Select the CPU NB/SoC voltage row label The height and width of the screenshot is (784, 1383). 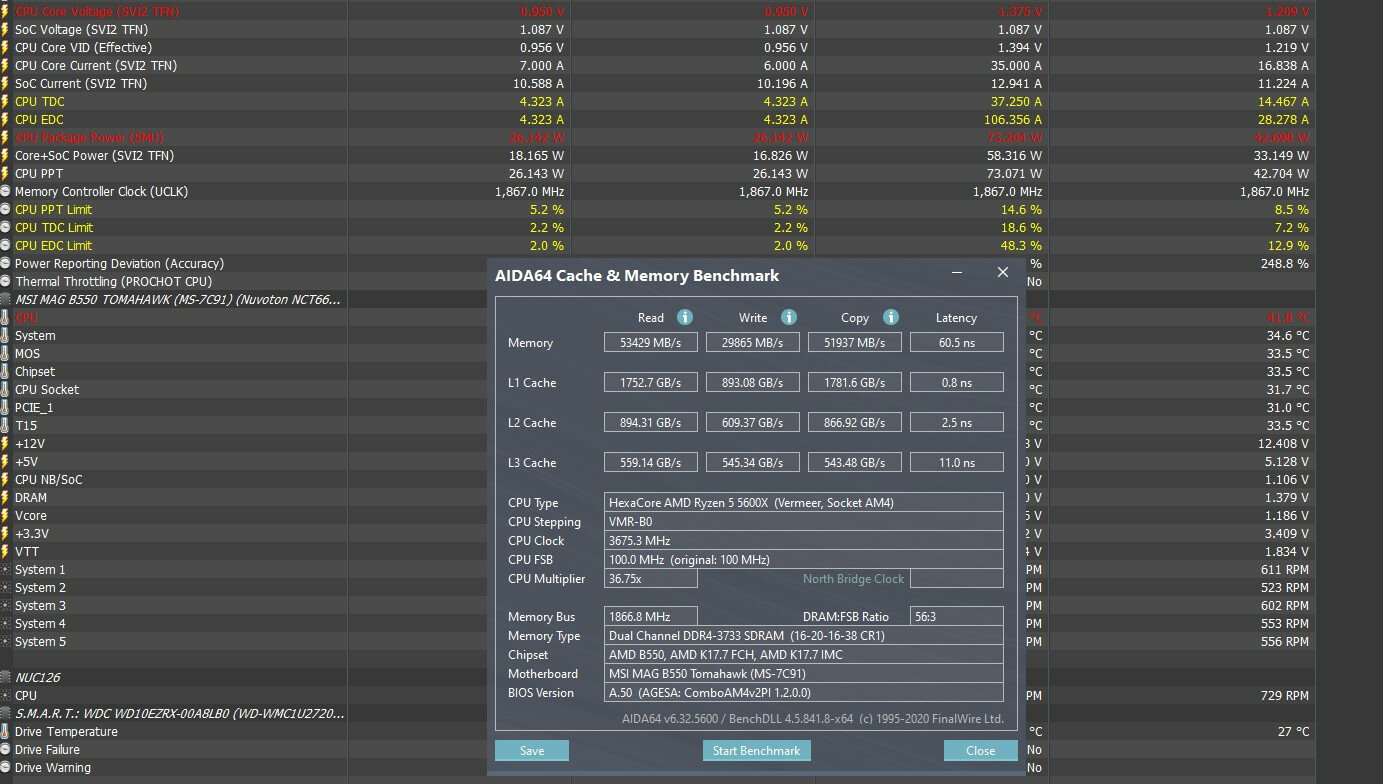click(49, 480)
